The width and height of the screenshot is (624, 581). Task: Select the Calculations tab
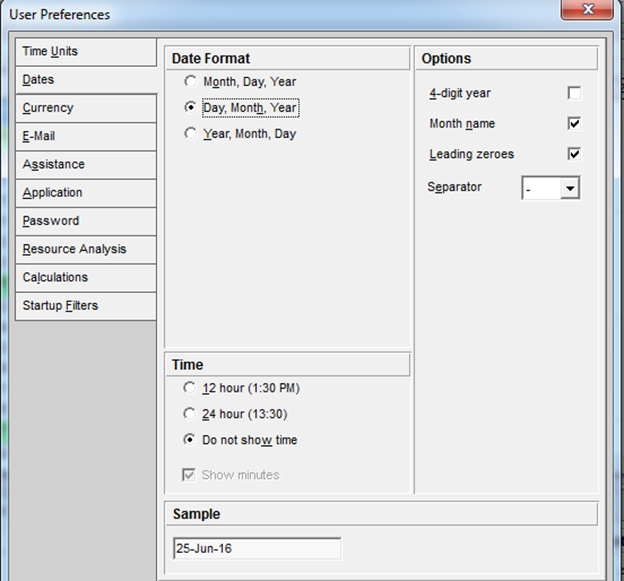(x=86, y=278)
